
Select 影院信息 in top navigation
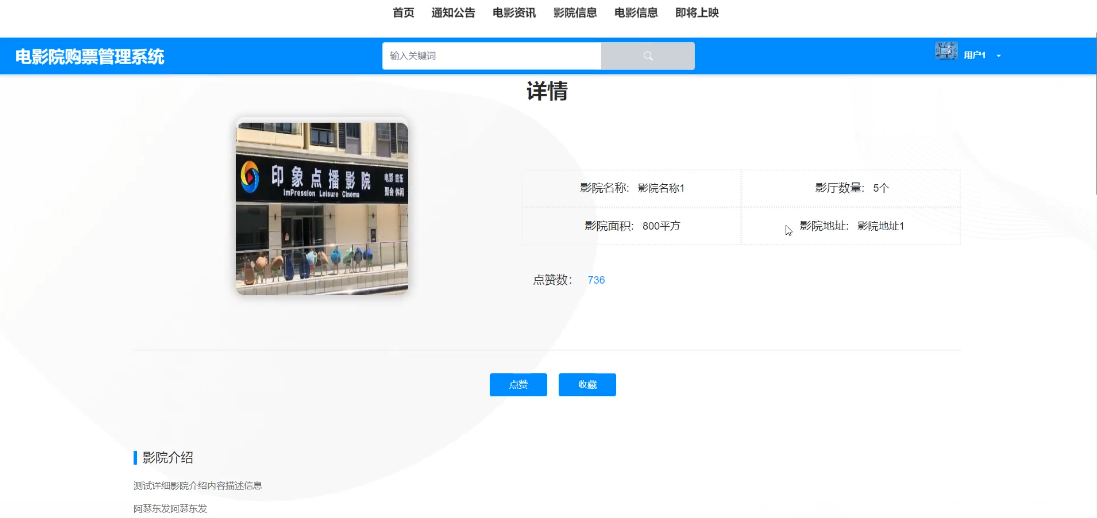pos(575,13)
